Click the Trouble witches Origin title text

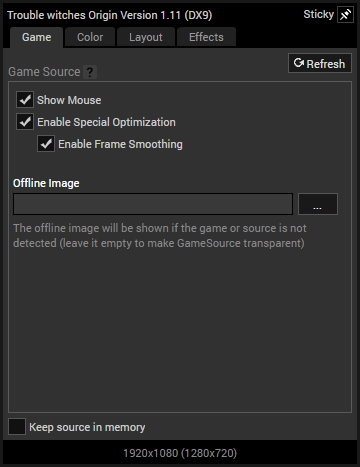coord(110,15)
